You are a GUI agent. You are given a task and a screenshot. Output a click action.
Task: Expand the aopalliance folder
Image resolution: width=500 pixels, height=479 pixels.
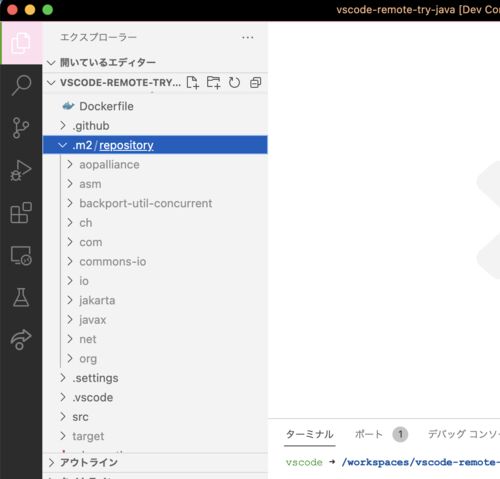point(155,164)
